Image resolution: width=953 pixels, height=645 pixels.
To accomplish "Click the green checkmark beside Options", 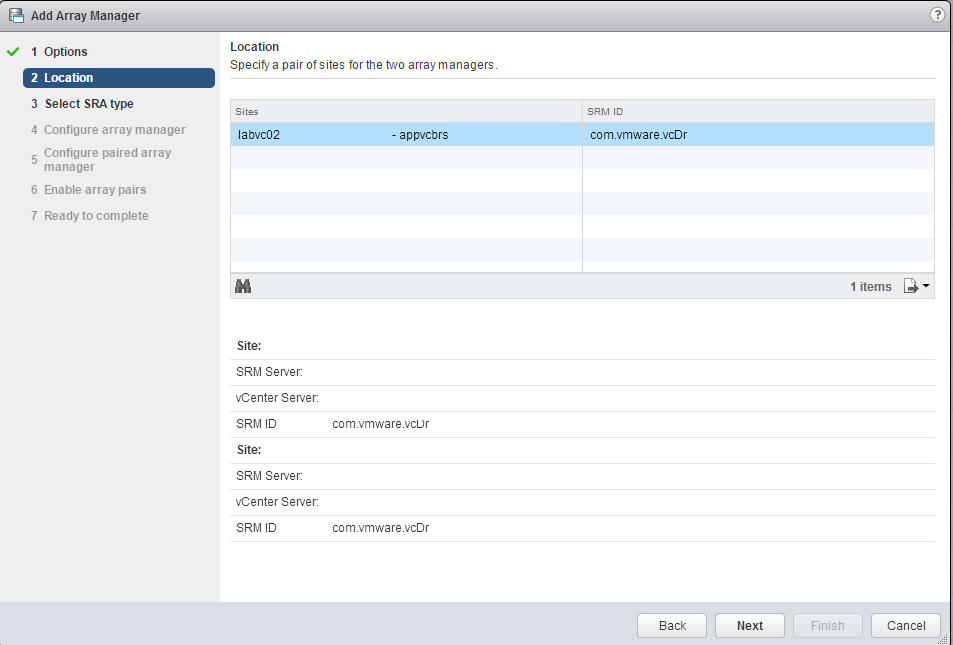I will 13,52.
